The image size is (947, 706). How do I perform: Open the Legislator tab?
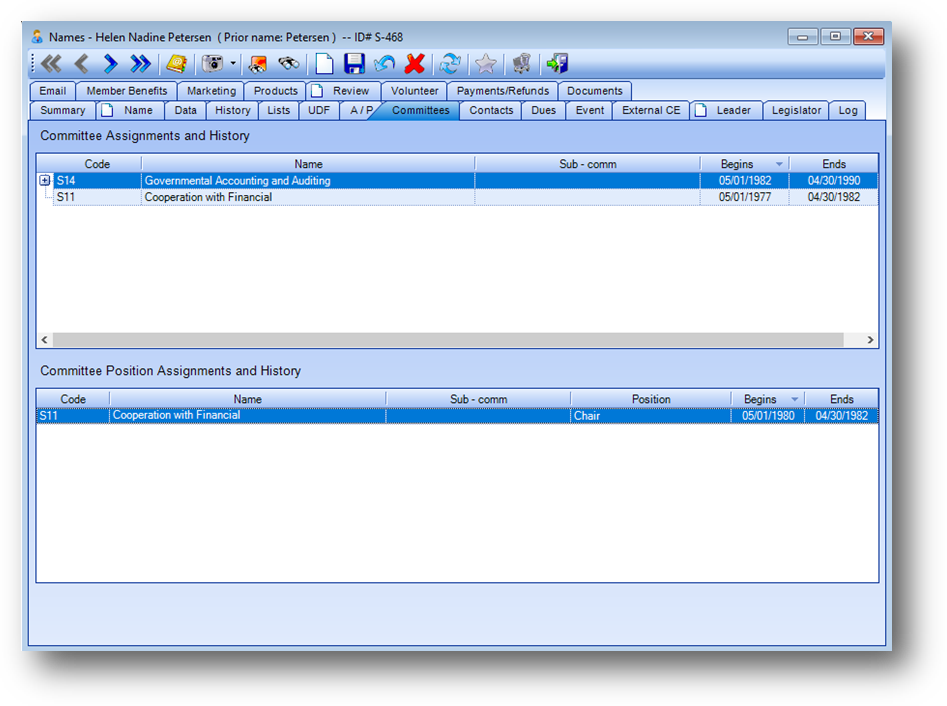(796, 110)
